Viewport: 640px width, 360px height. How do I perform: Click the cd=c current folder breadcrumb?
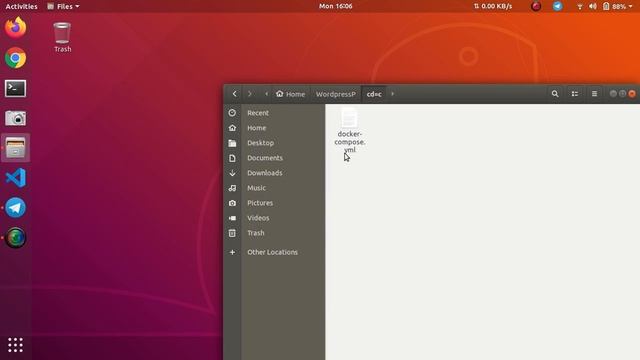tap(374, 94)
